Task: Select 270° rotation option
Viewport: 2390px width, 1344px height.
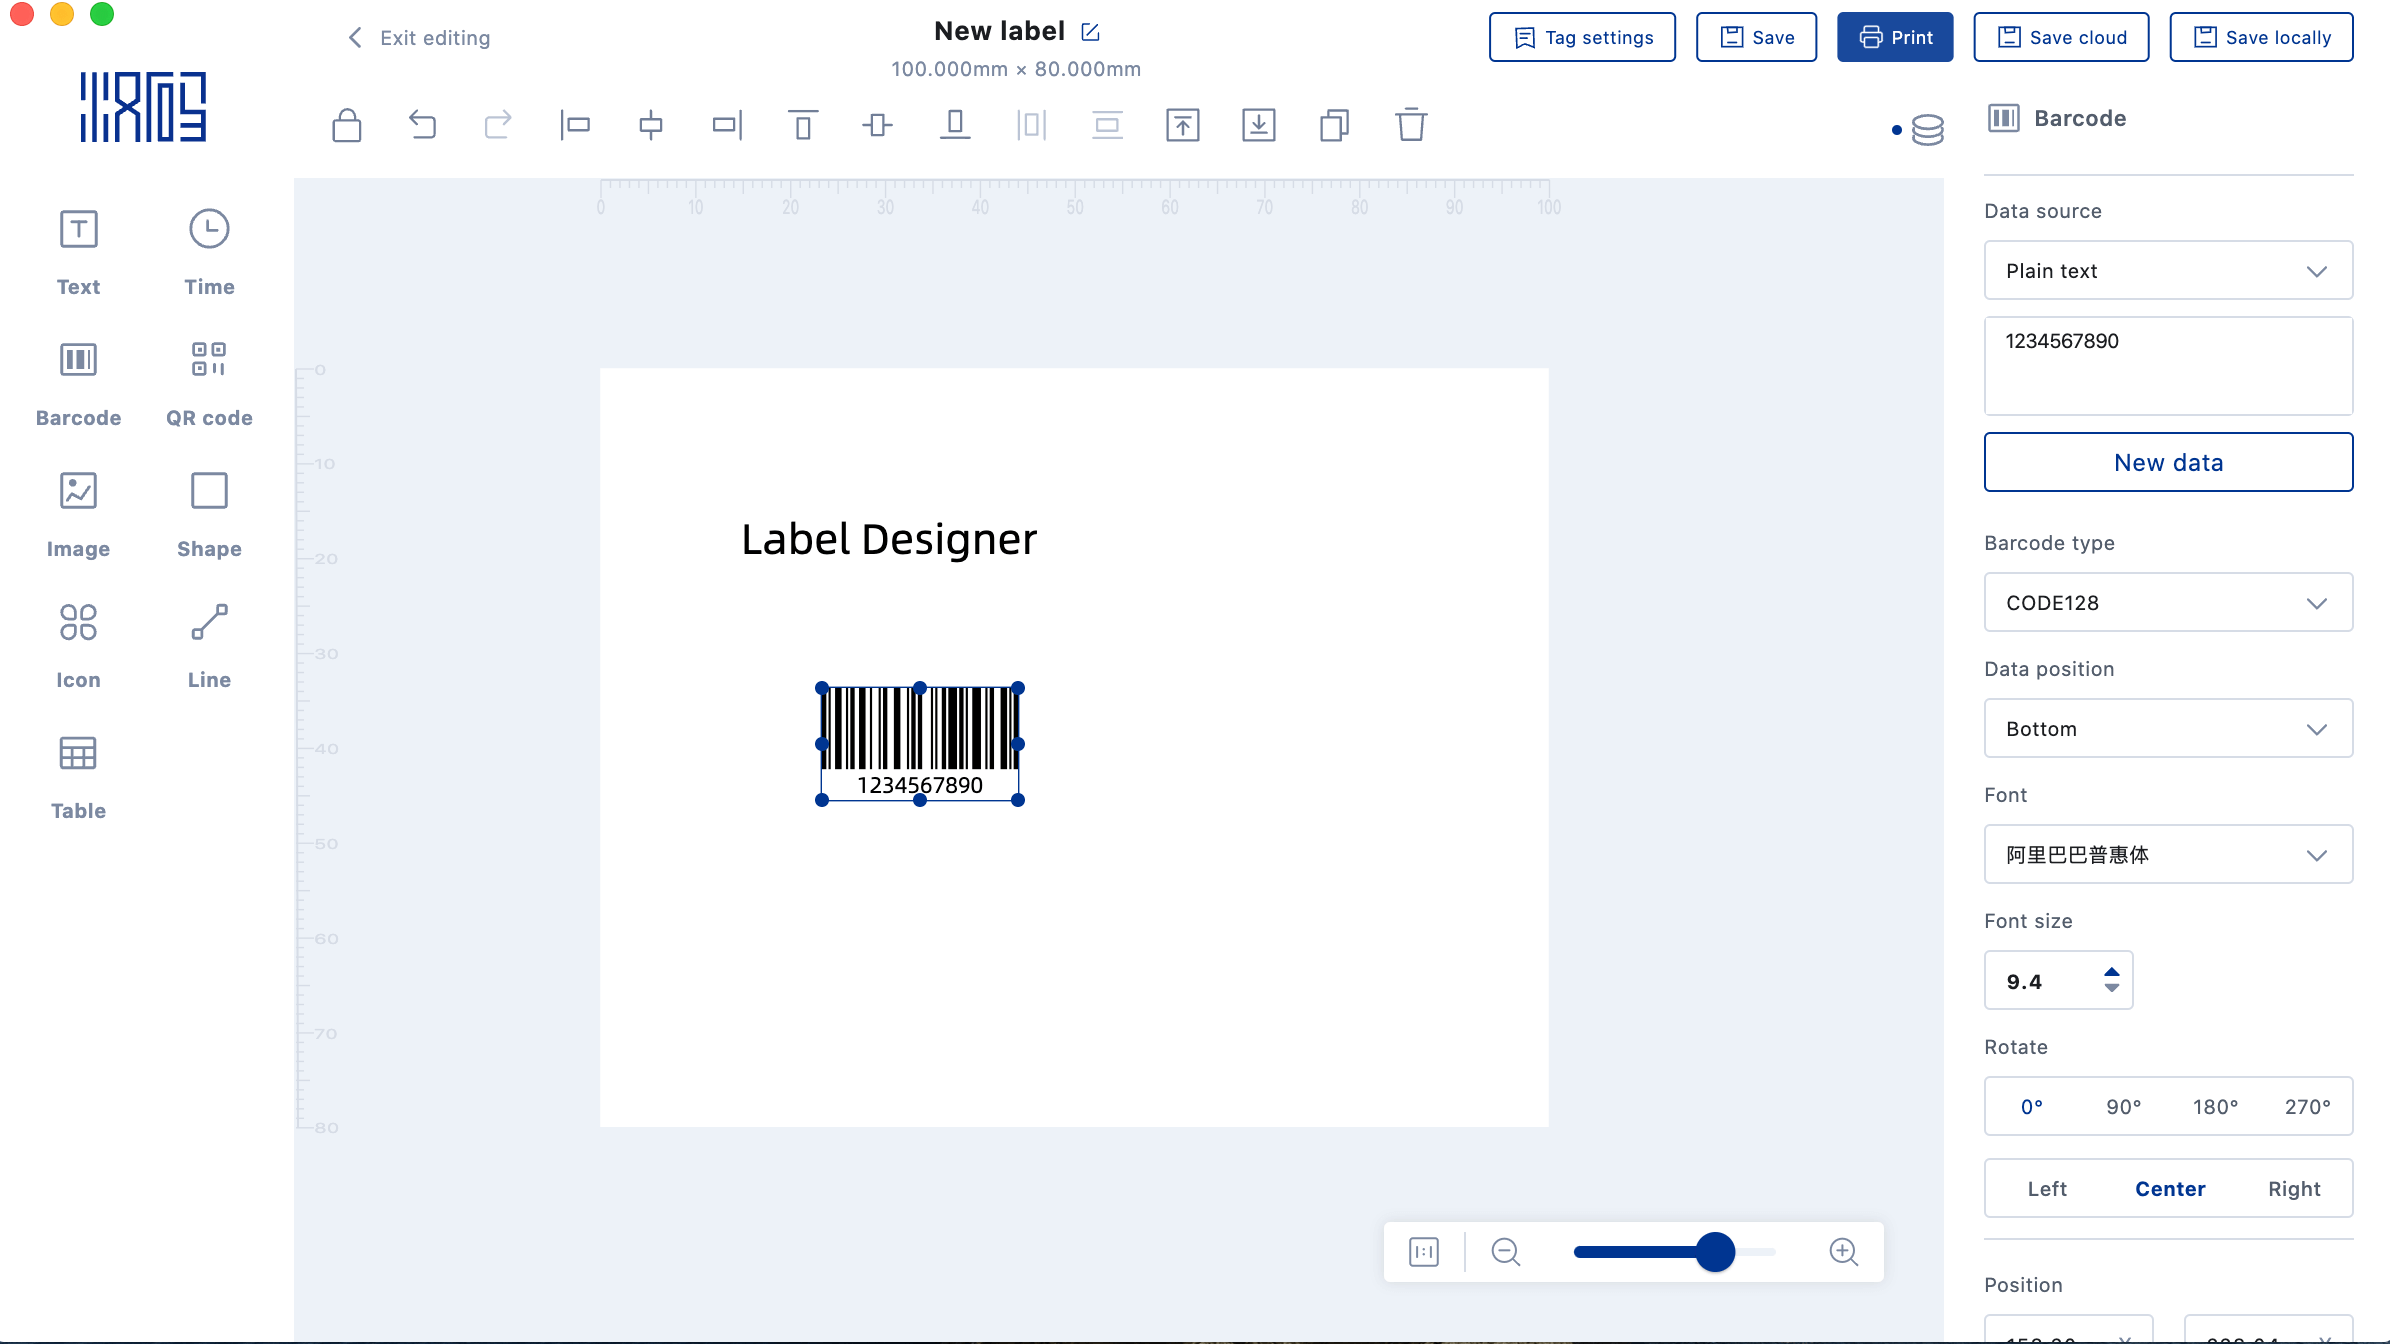Action: [x=2307, y=1107]
